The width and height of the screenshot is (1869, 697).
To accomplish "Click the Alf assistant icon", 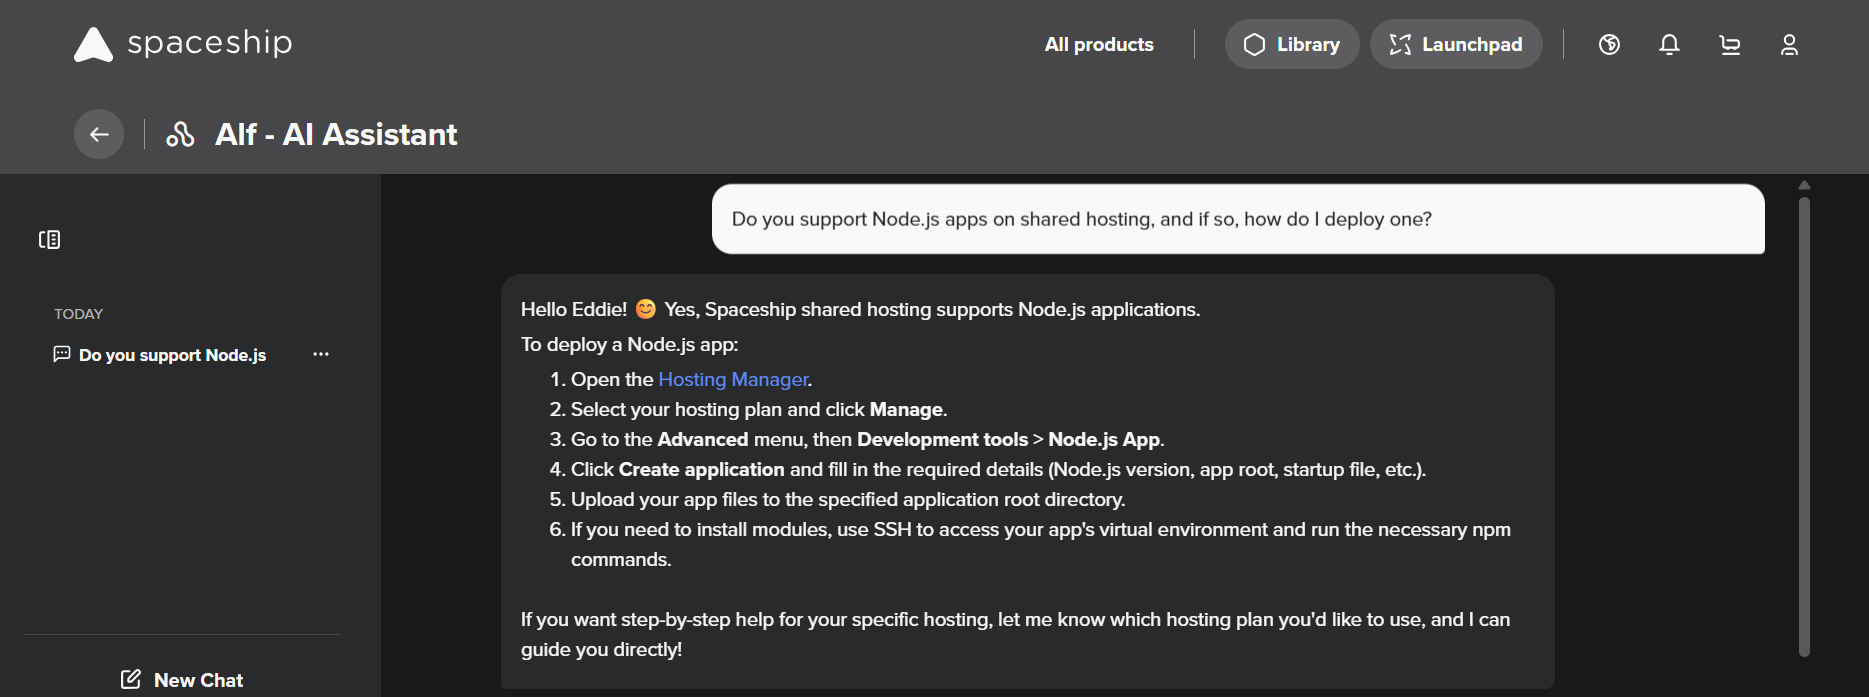I will [x=180, y=134].
